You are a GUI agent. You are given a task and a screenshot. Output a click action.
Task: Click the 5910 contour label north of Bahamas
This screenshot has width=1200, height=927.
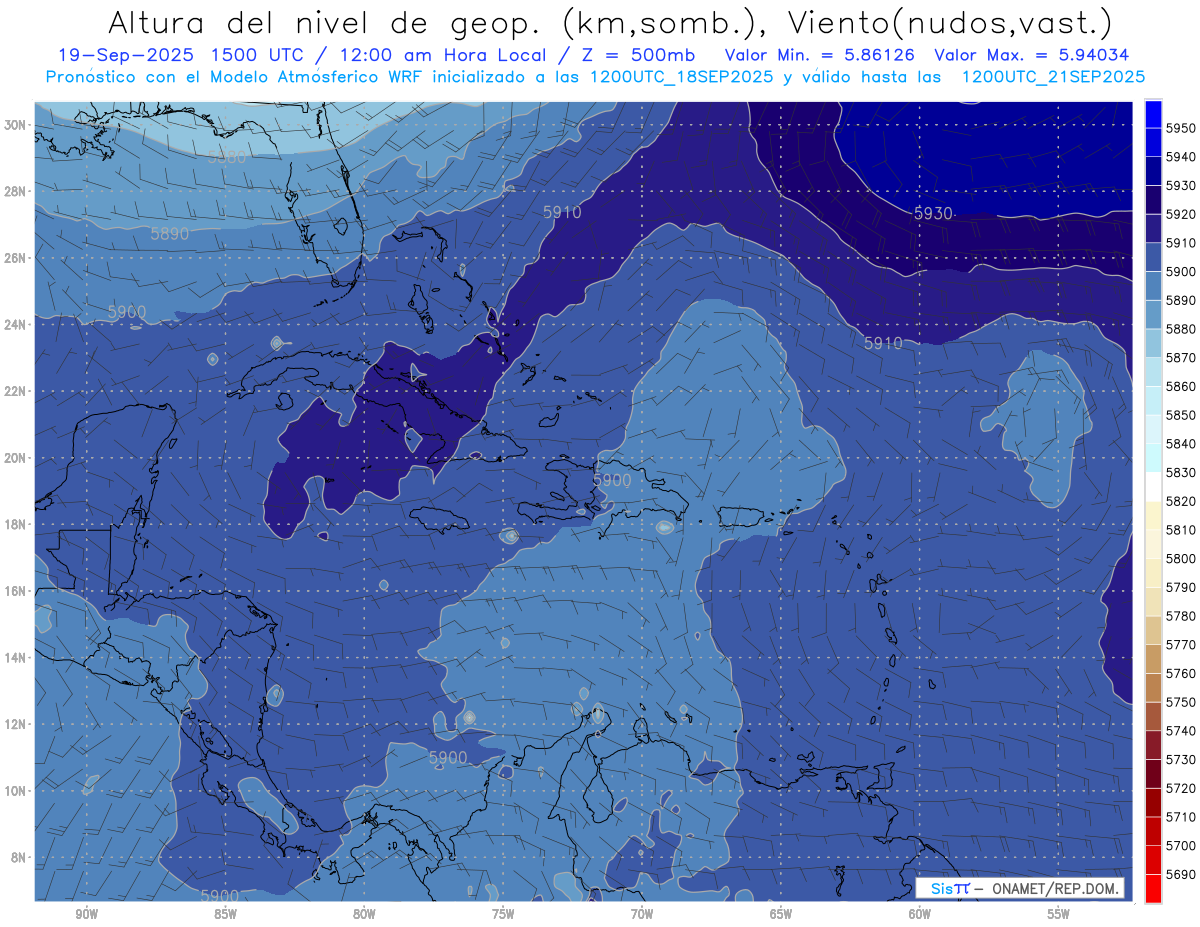(562, 212)
